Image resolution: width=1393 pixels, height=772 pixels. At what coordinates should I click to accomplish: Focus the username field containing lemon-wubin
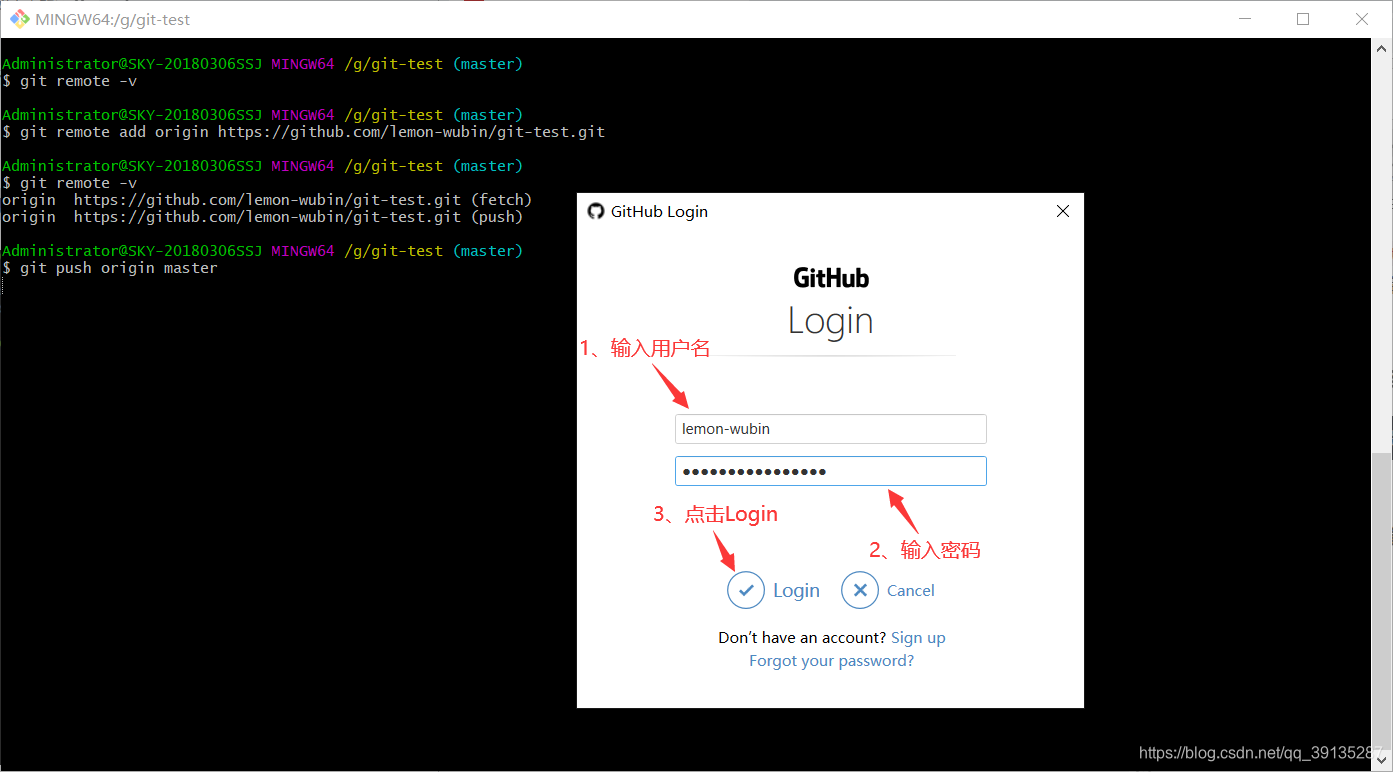tap(831, 429)
